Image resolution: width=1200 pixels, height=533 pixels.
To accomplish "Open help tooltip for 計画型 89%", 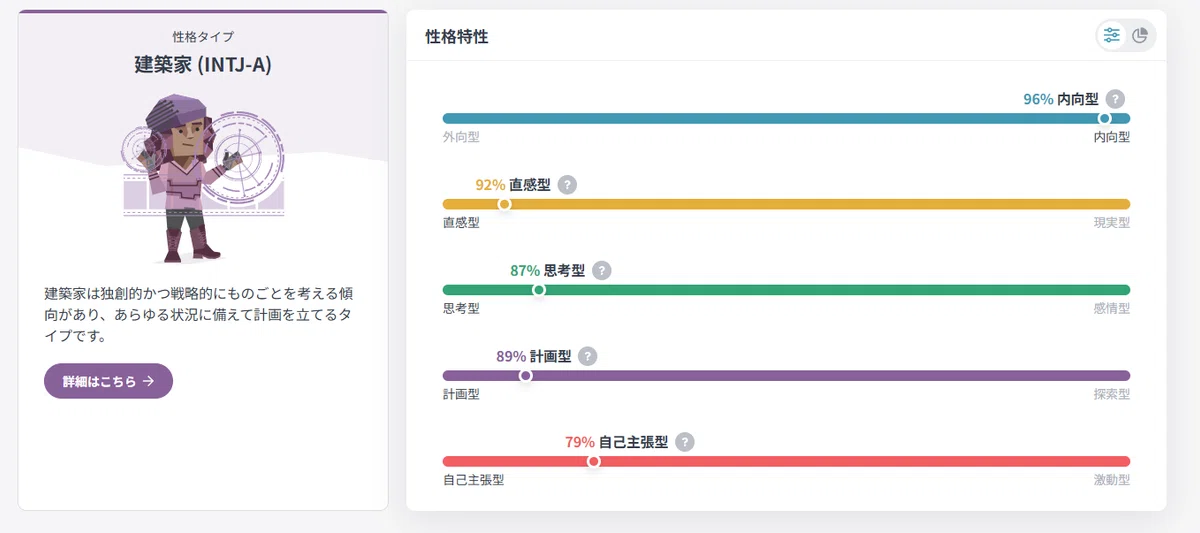I will [x=587, y=356].
